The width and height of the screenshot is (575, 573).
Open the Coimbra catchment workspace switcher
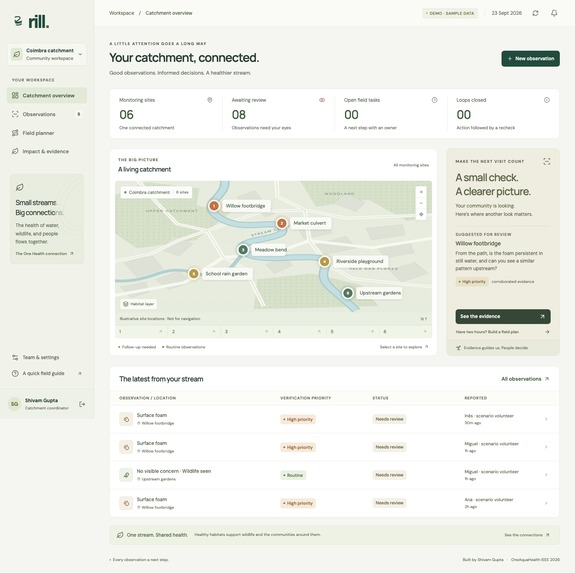coord(47,54)
